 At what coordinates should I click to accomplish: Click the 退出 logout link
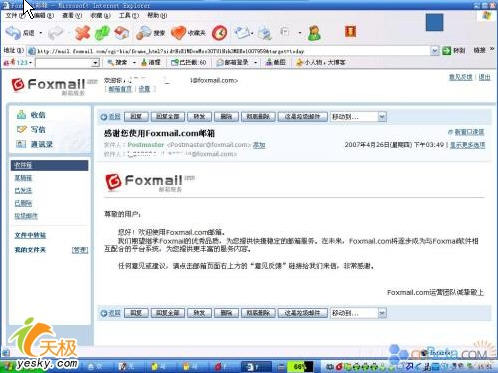484,77
